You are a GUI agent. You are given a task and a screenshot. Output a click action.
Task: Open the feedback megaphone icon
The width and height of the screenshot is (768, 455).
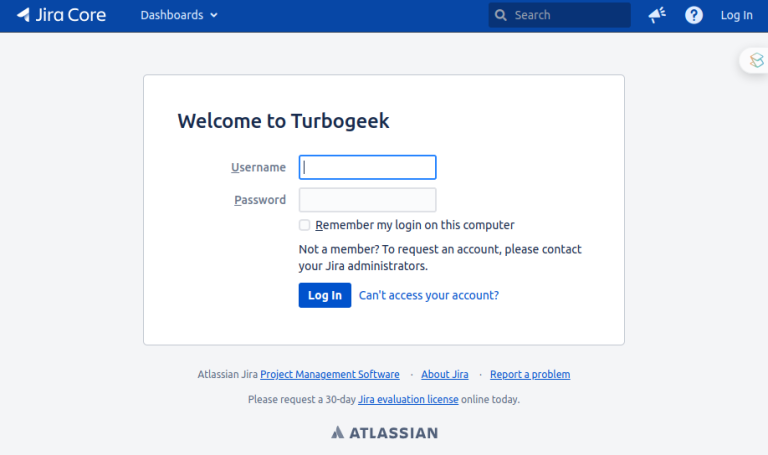(657, 15)
